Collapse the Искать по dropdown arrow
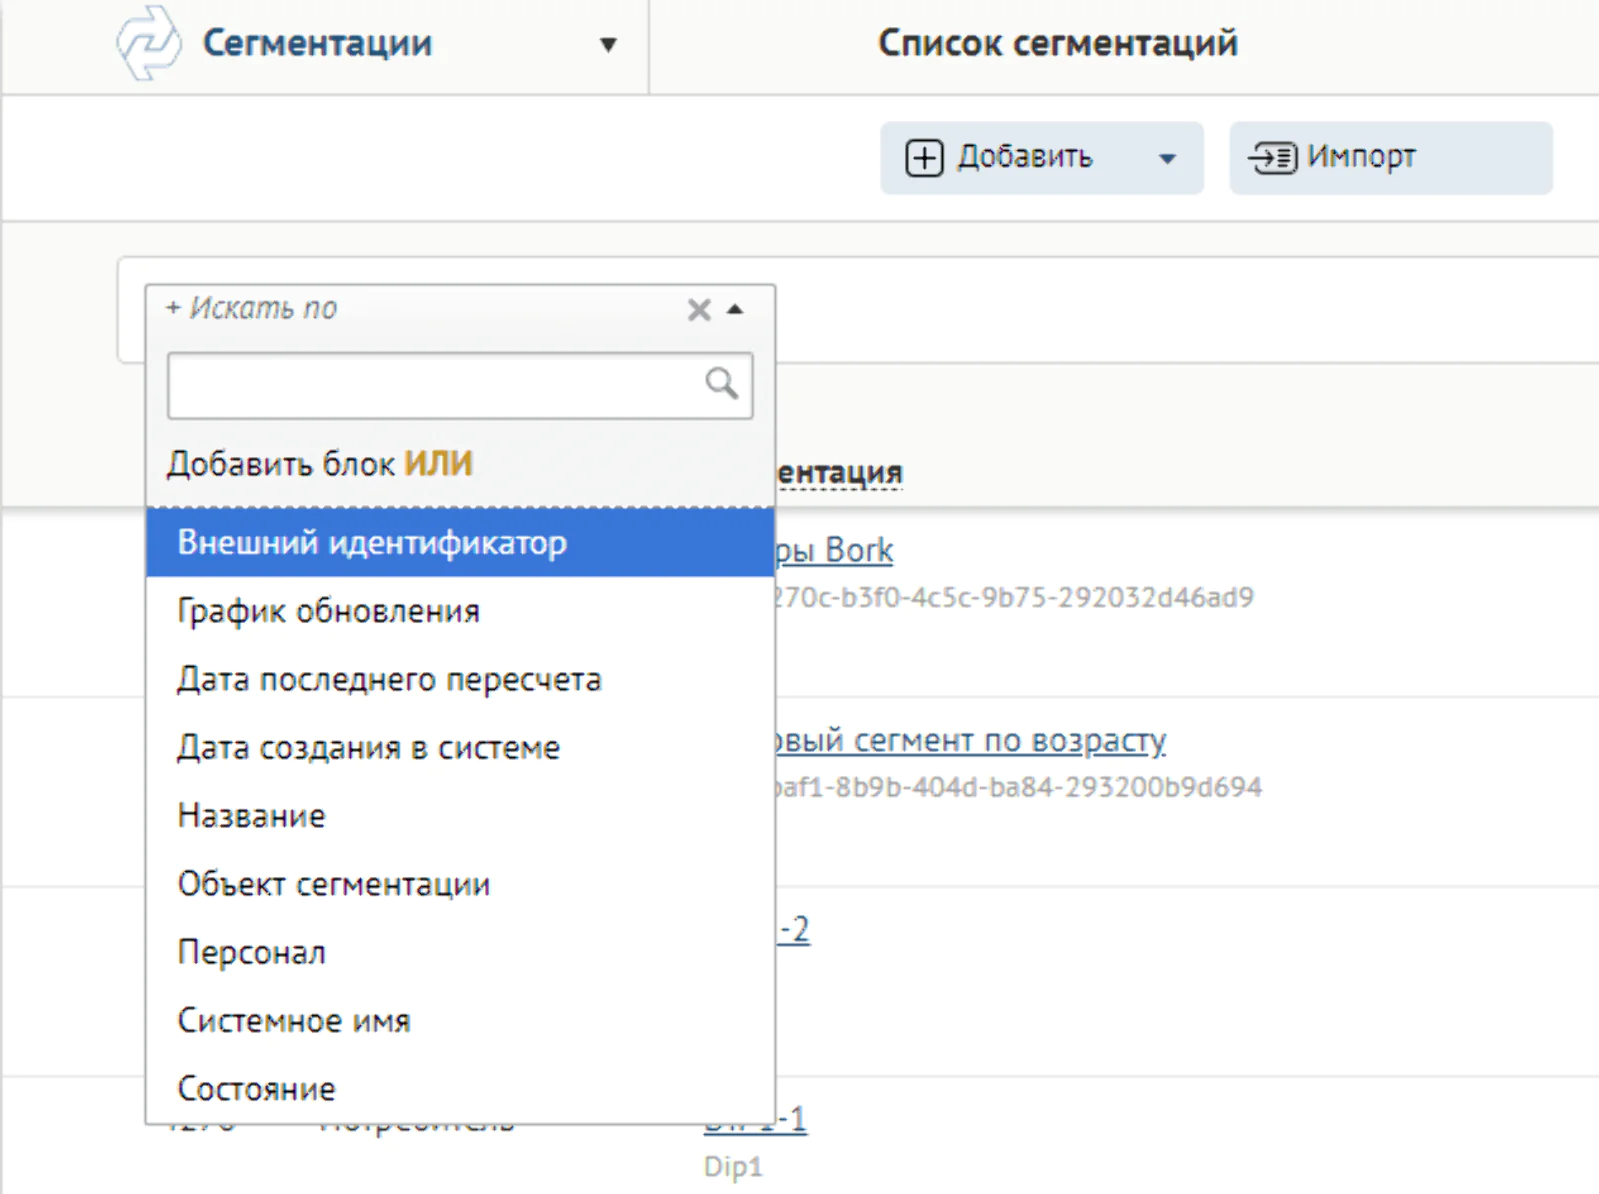This screenshot has height=1194, width=1599. 735,309
